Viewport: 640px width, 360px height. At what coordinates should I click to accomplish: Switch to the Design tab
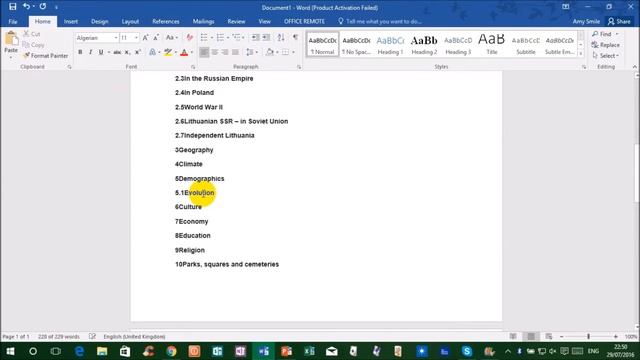click(100, 21)
